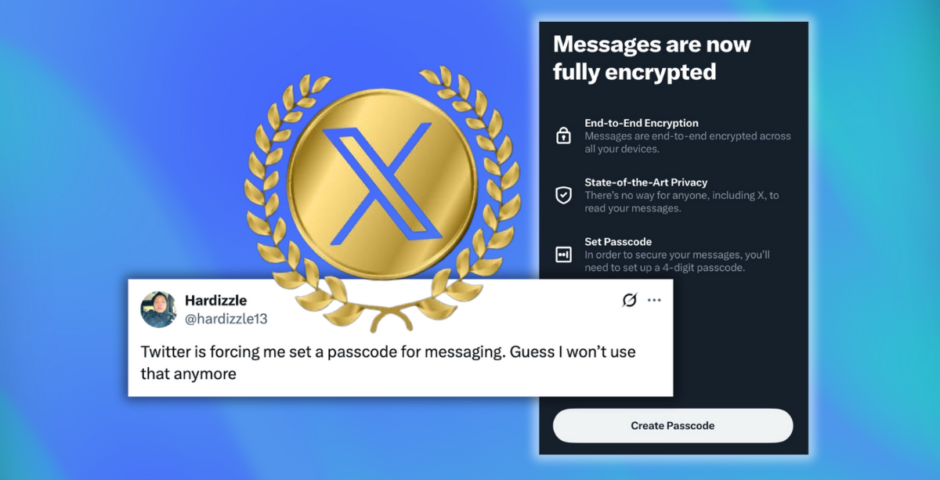Open the three-dot more menu on tweet
The height and width of the screenshot is (480, 940).
(654, 300)
